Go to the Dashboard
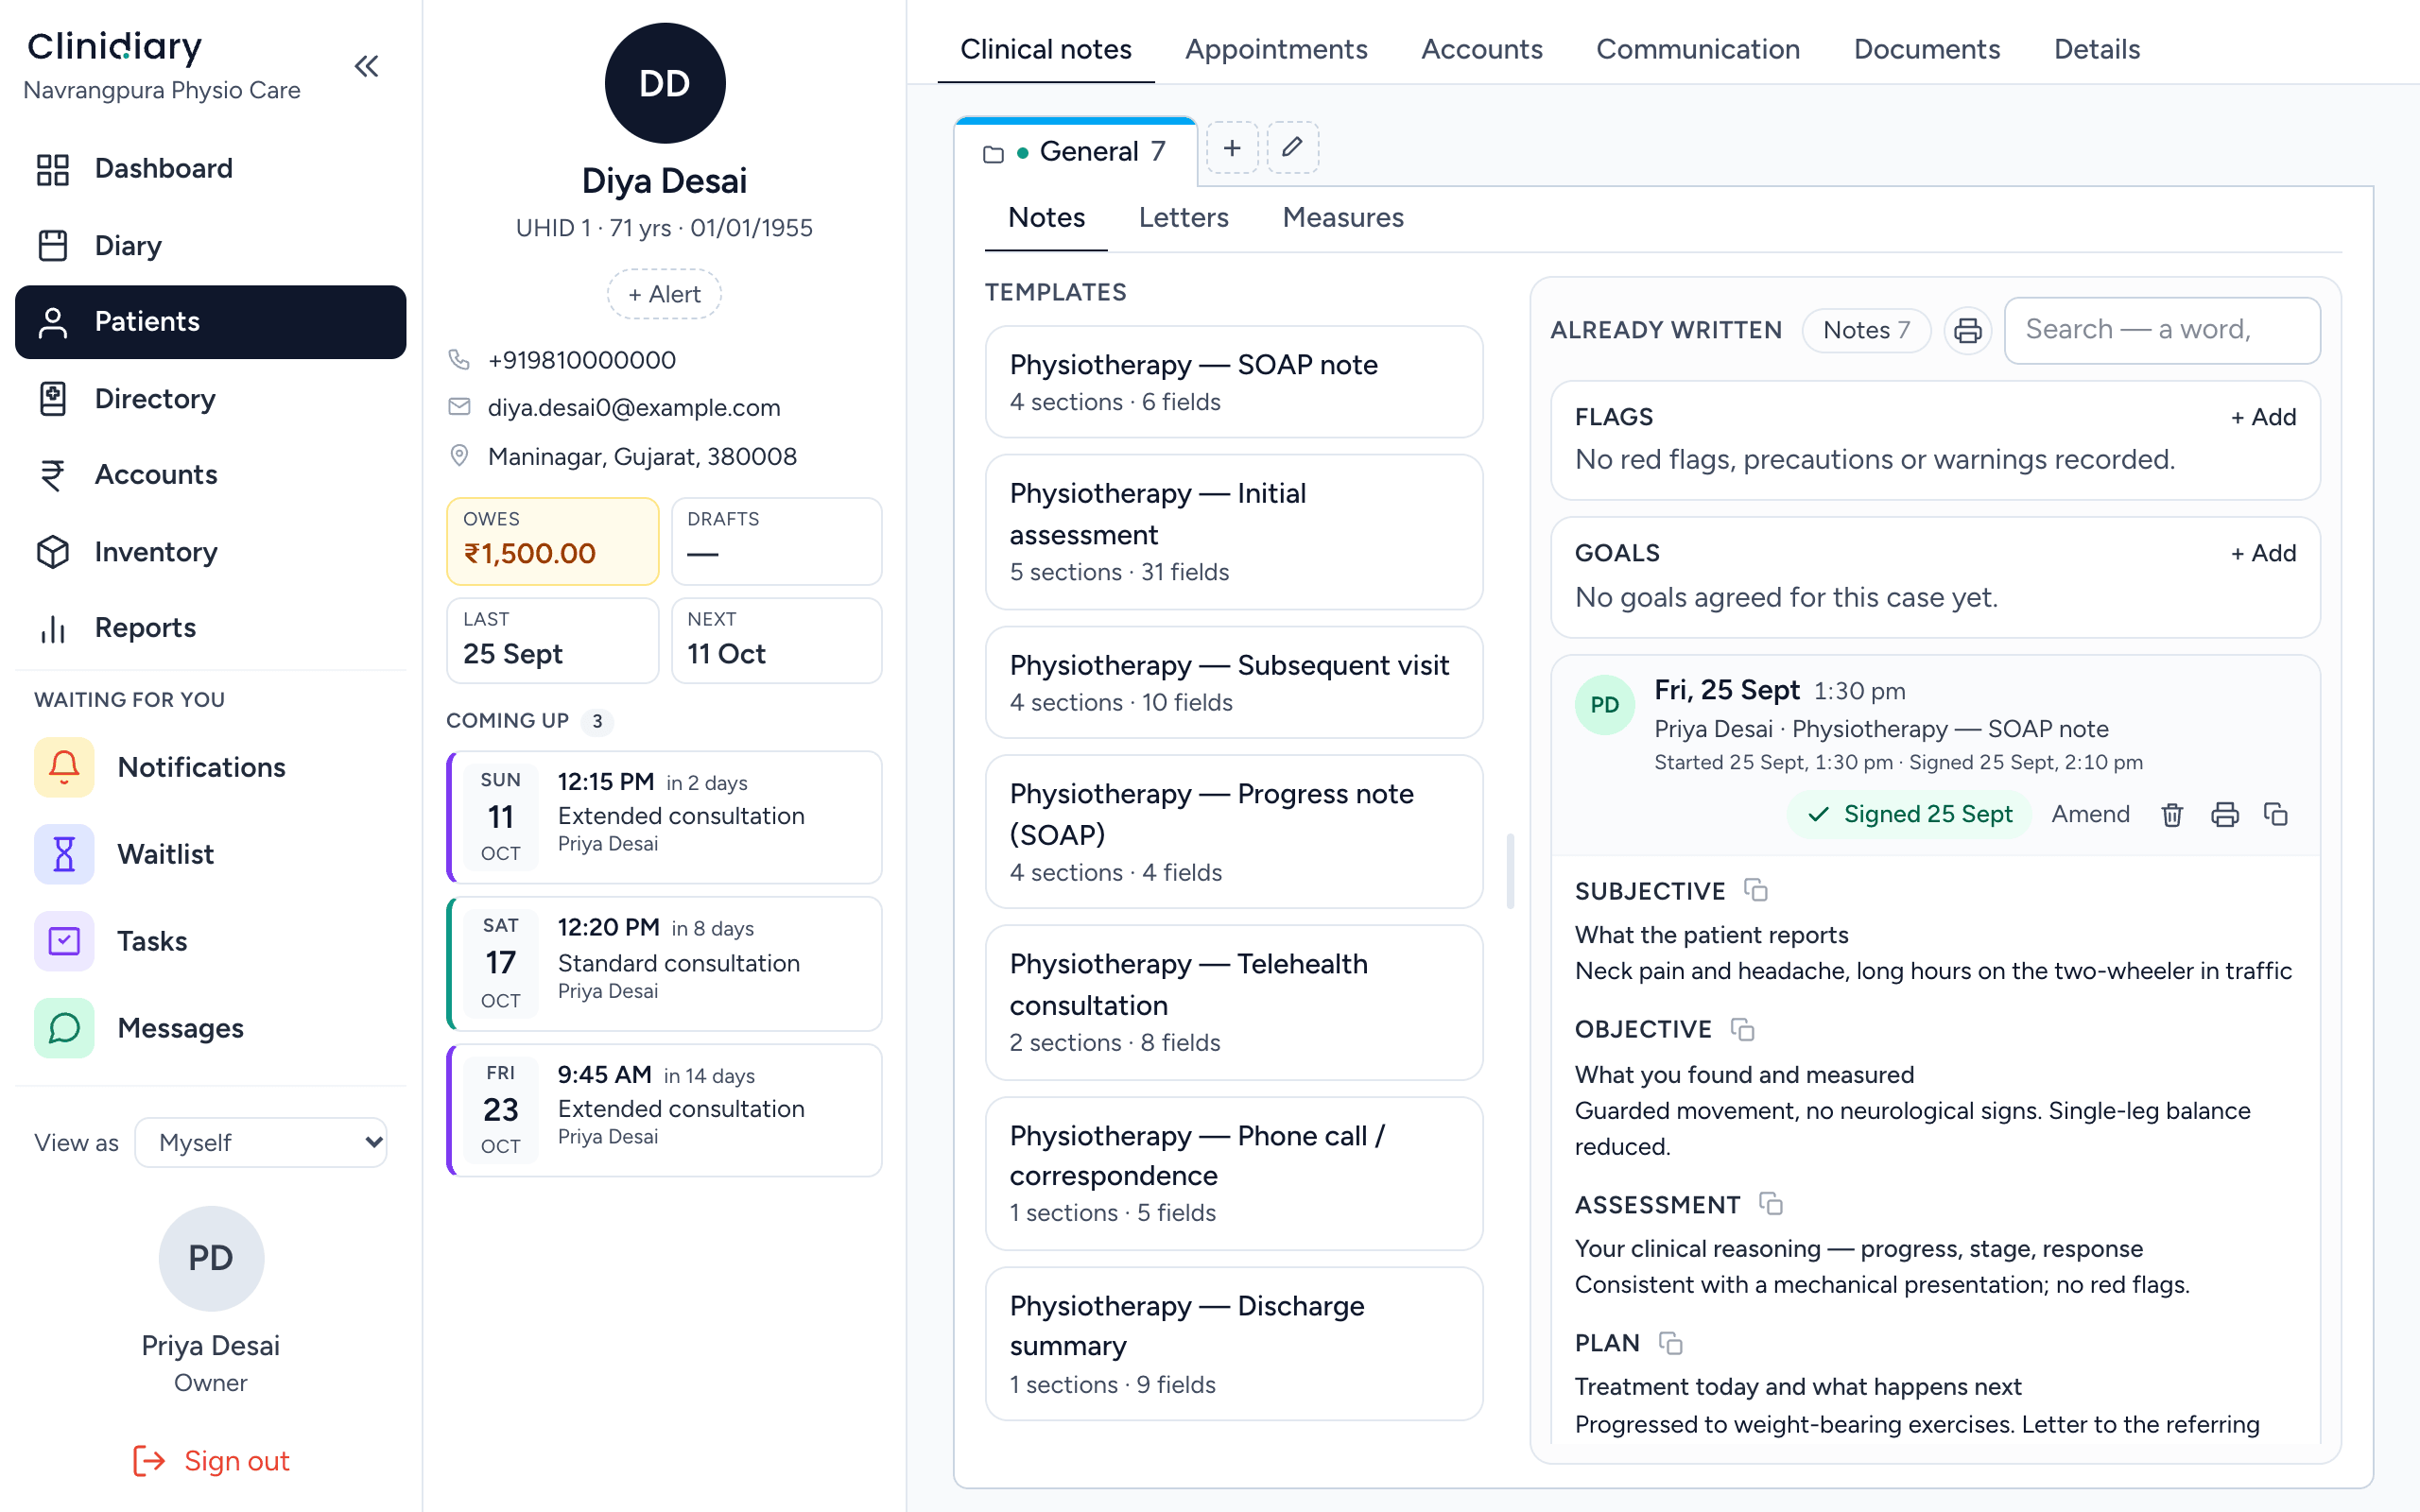Viewport: 2420px width, 1512px height. (x=210, y=168)
